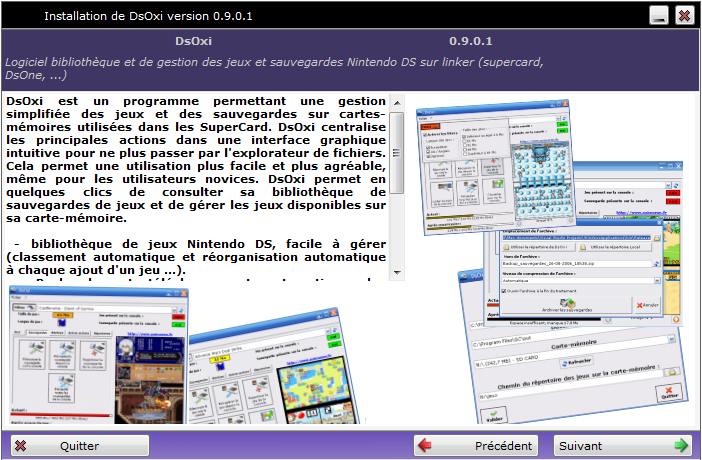Click the description scrollbar thumb
Viewport: 702px width, 460px height.
pos(397,153)
